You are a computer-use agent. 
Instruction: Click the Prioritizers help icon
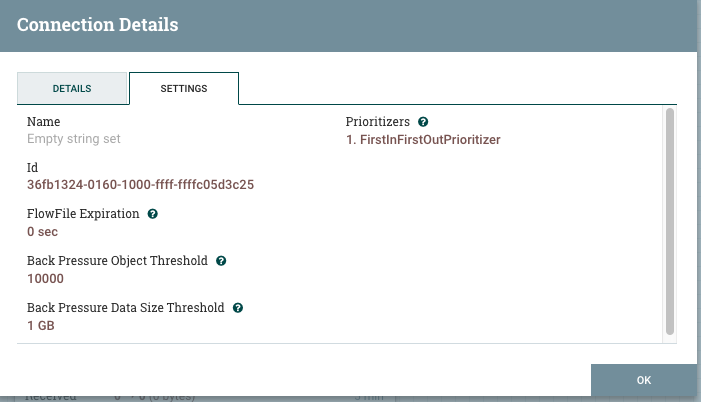(x=423, y=122)
